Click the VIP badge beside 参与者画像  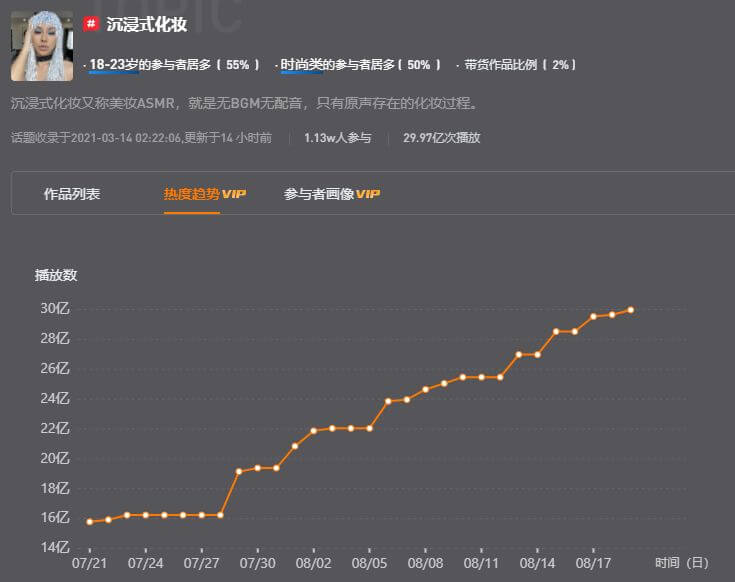click(369, 194)
